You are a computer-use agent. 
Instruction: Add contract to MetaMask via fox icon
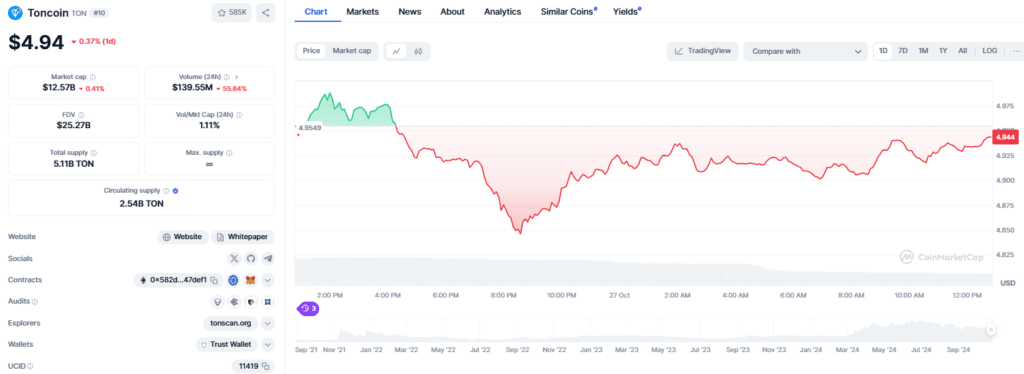pos(251,280)
